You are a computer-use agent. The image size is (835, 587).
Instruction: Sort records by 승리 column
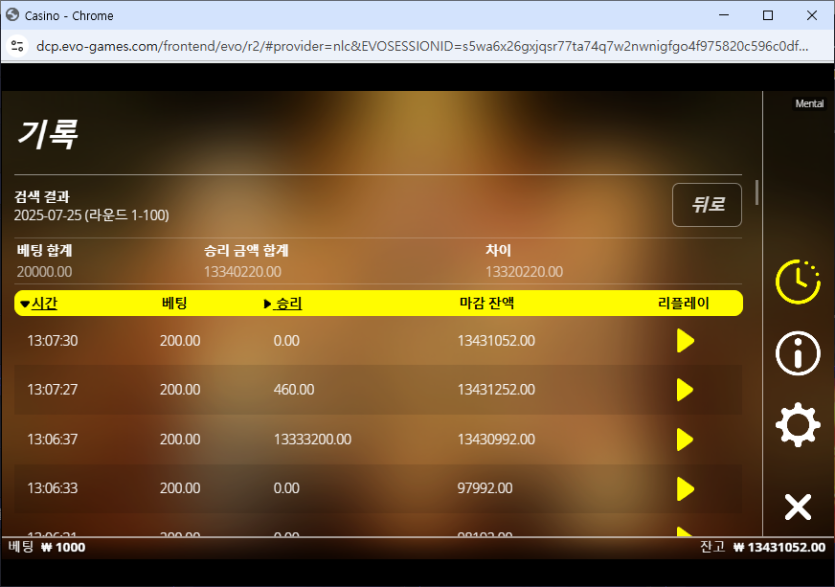coord(288,303)
